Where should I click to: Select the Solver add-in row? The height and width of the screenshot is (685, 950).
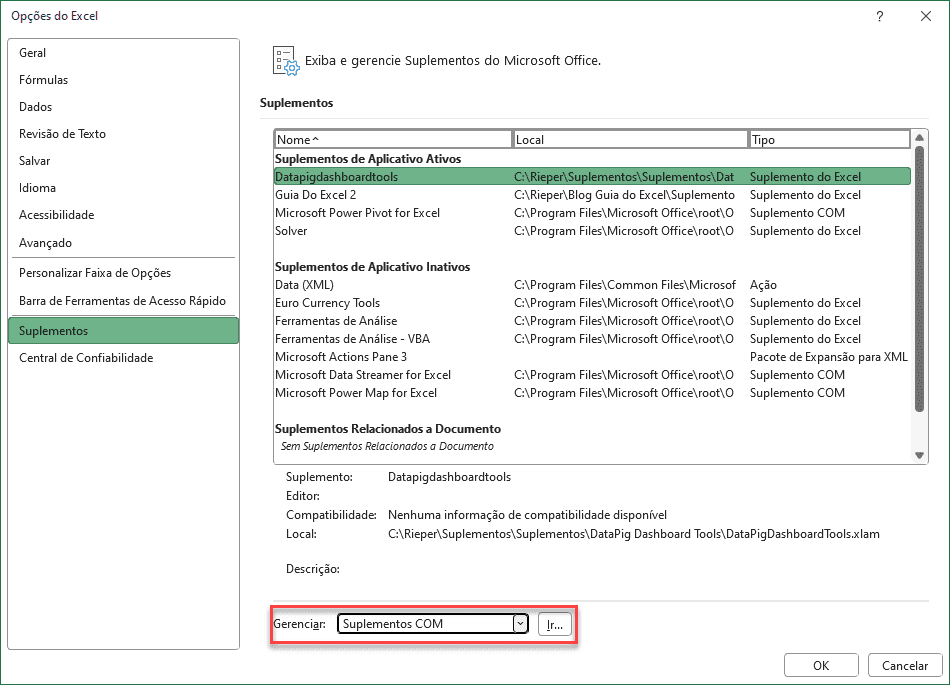(x=592, y=231)
